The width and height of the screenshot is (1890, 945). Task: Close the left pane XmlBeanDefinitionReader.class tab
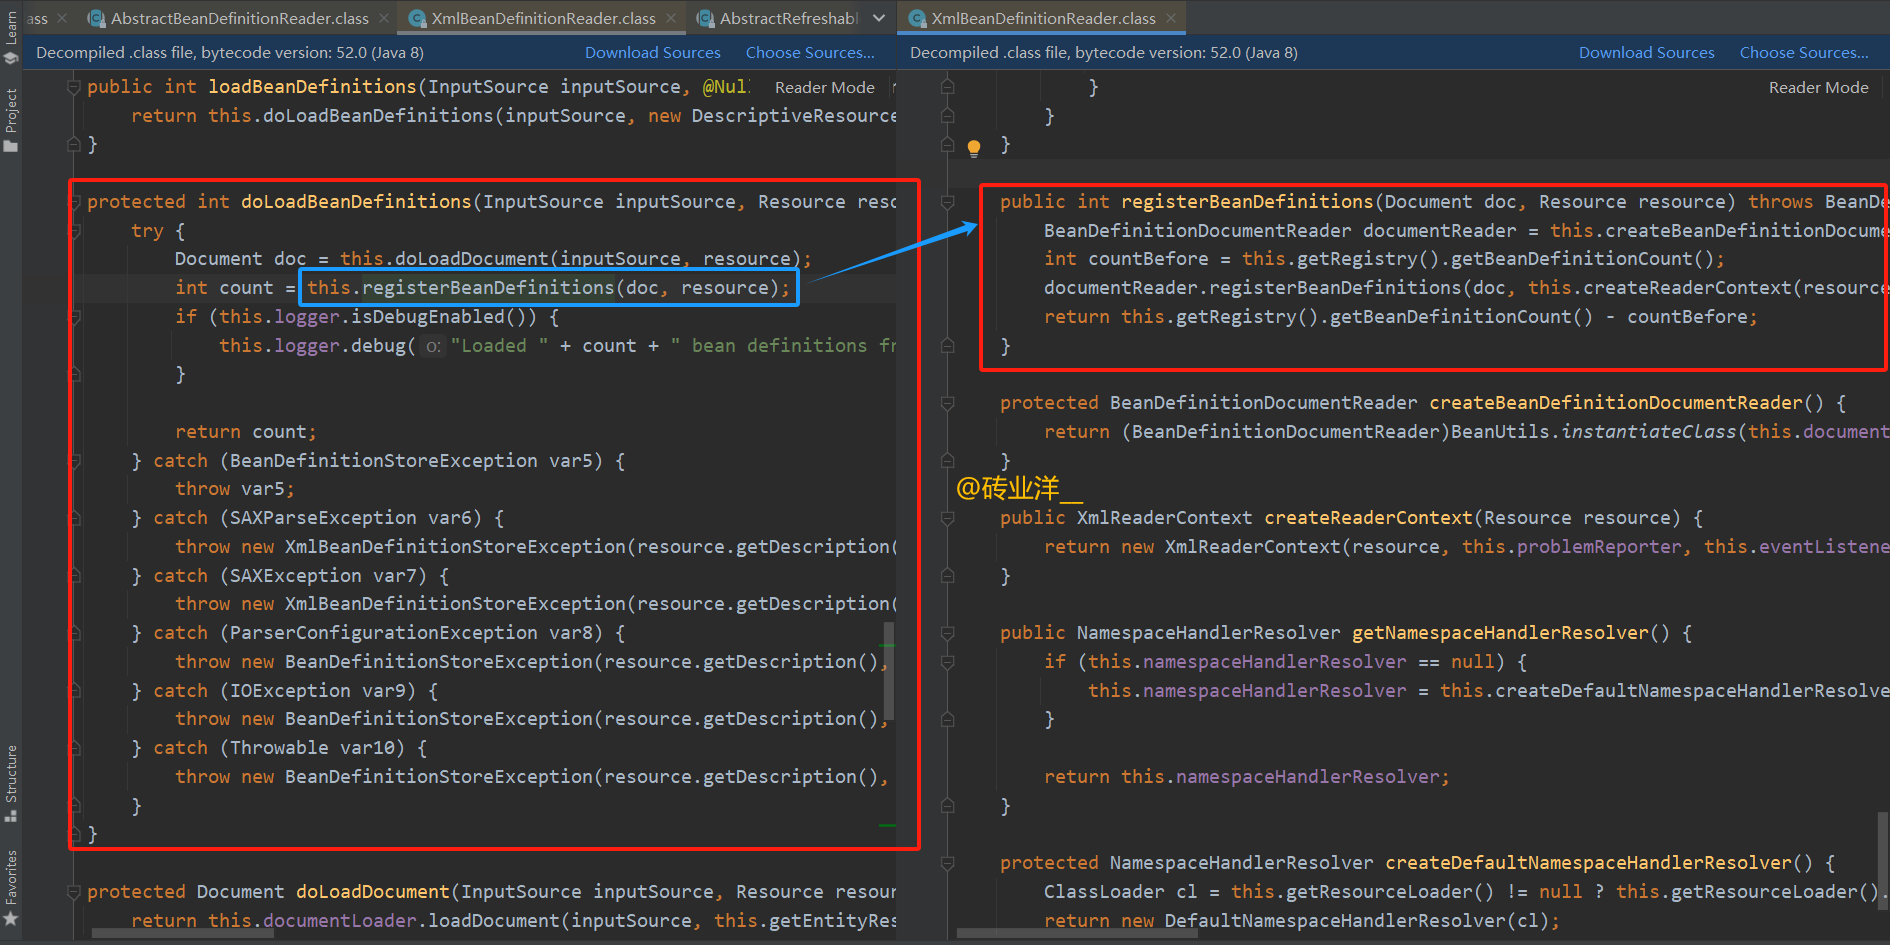tap(671, 18)
